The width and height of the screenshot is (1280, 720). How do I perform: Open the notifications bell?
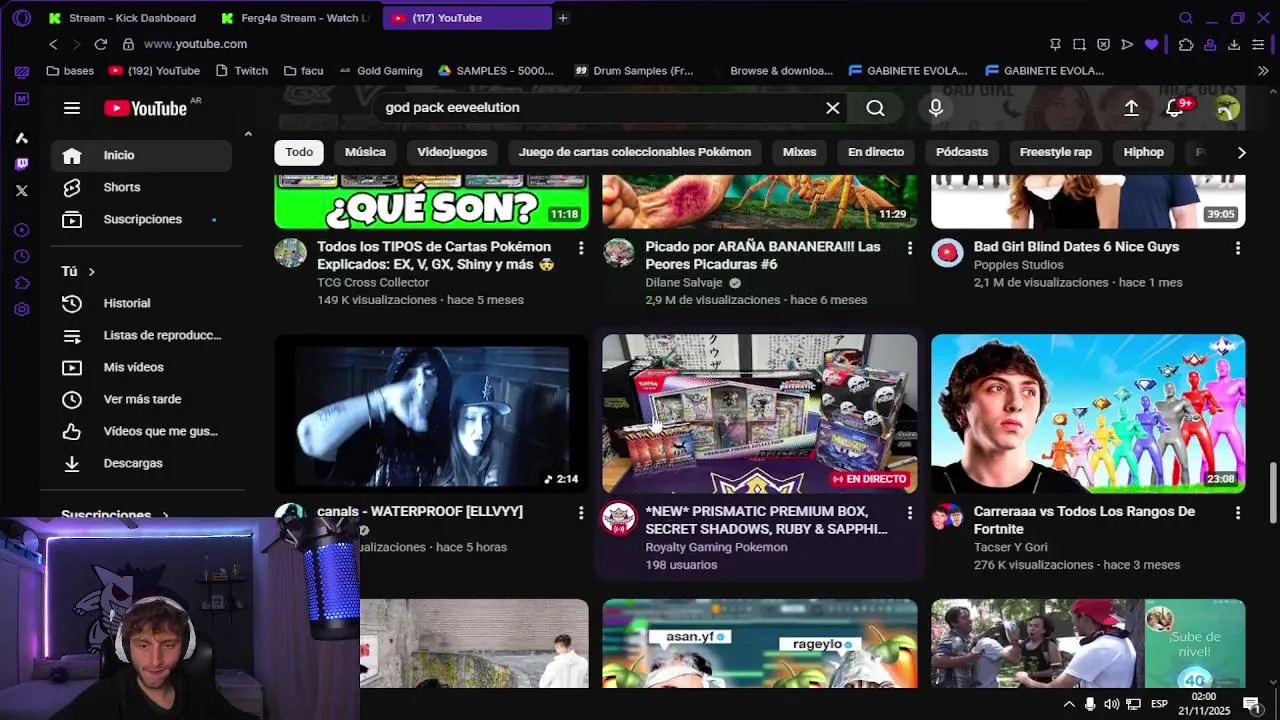(x=1175, y=108)
